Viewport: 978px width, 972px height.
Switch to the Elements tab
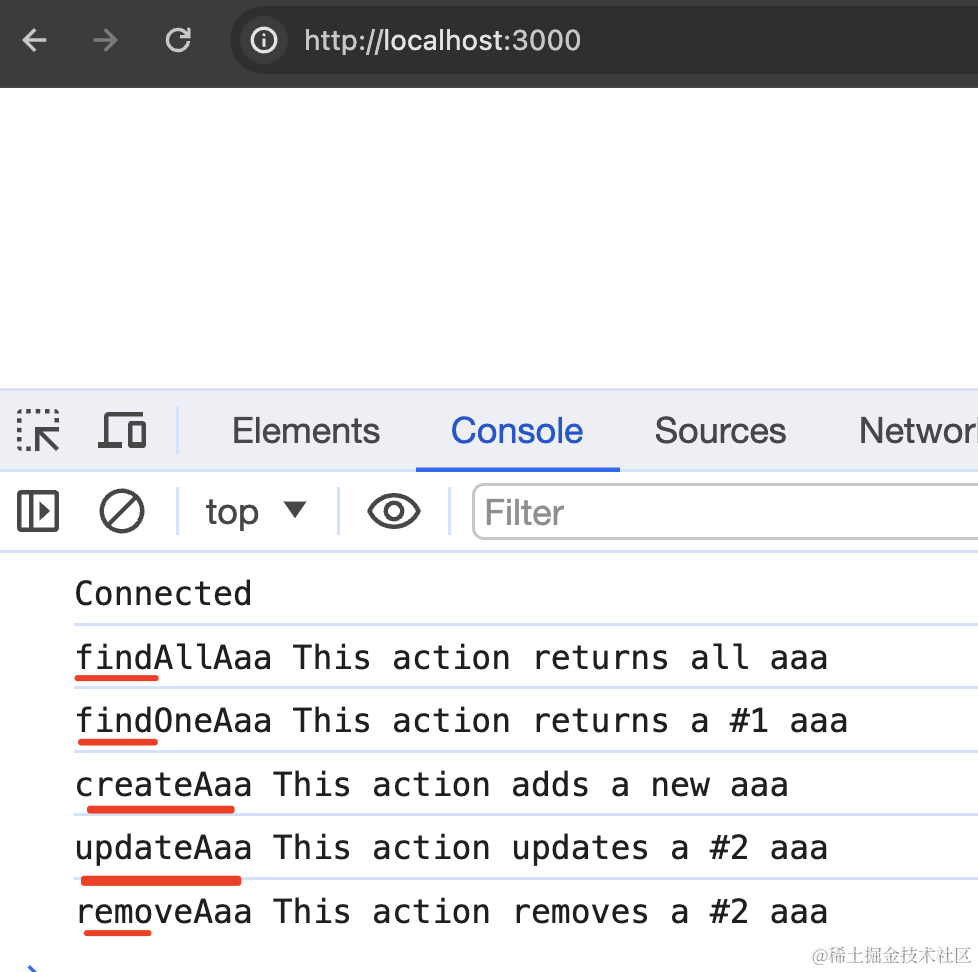pyautogui.click(x=306, y=431)
